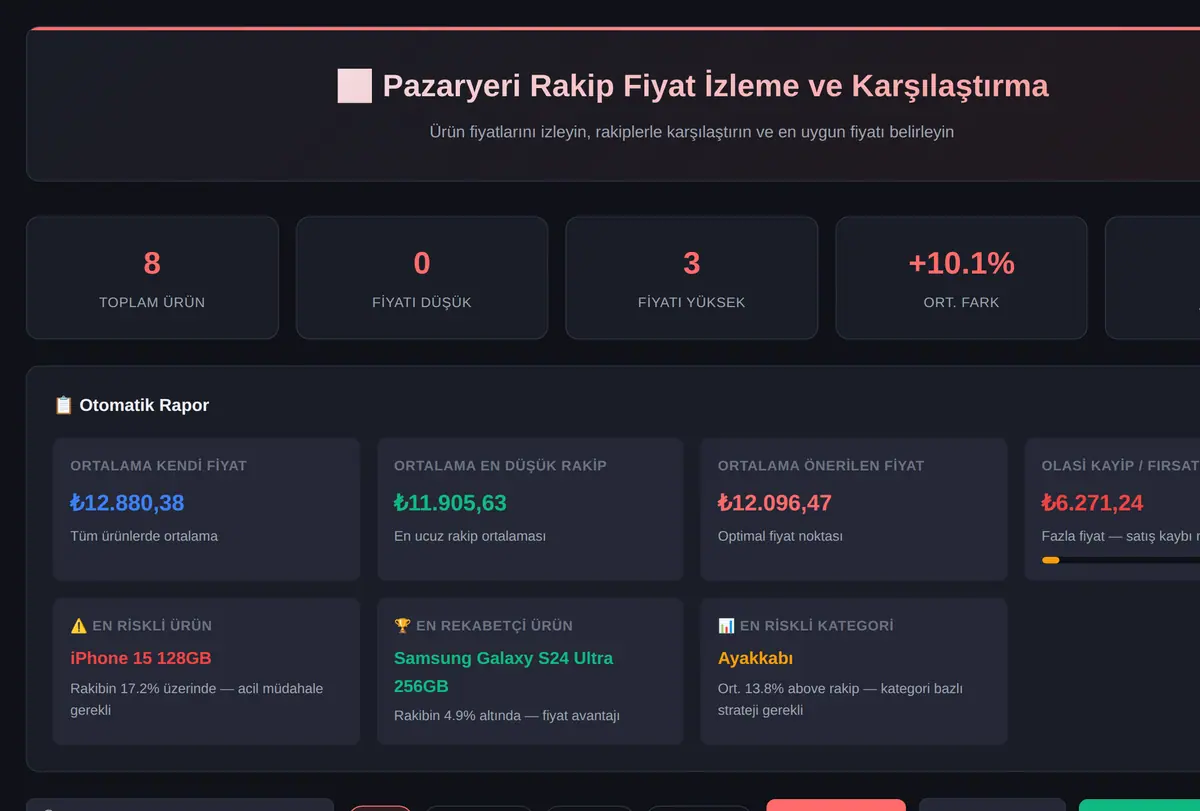Screen dimensions: 1200x811
Task: Click the number 3 in Fiyatı Yüksek
Action: pyautogui.click(x=692, y=263)
